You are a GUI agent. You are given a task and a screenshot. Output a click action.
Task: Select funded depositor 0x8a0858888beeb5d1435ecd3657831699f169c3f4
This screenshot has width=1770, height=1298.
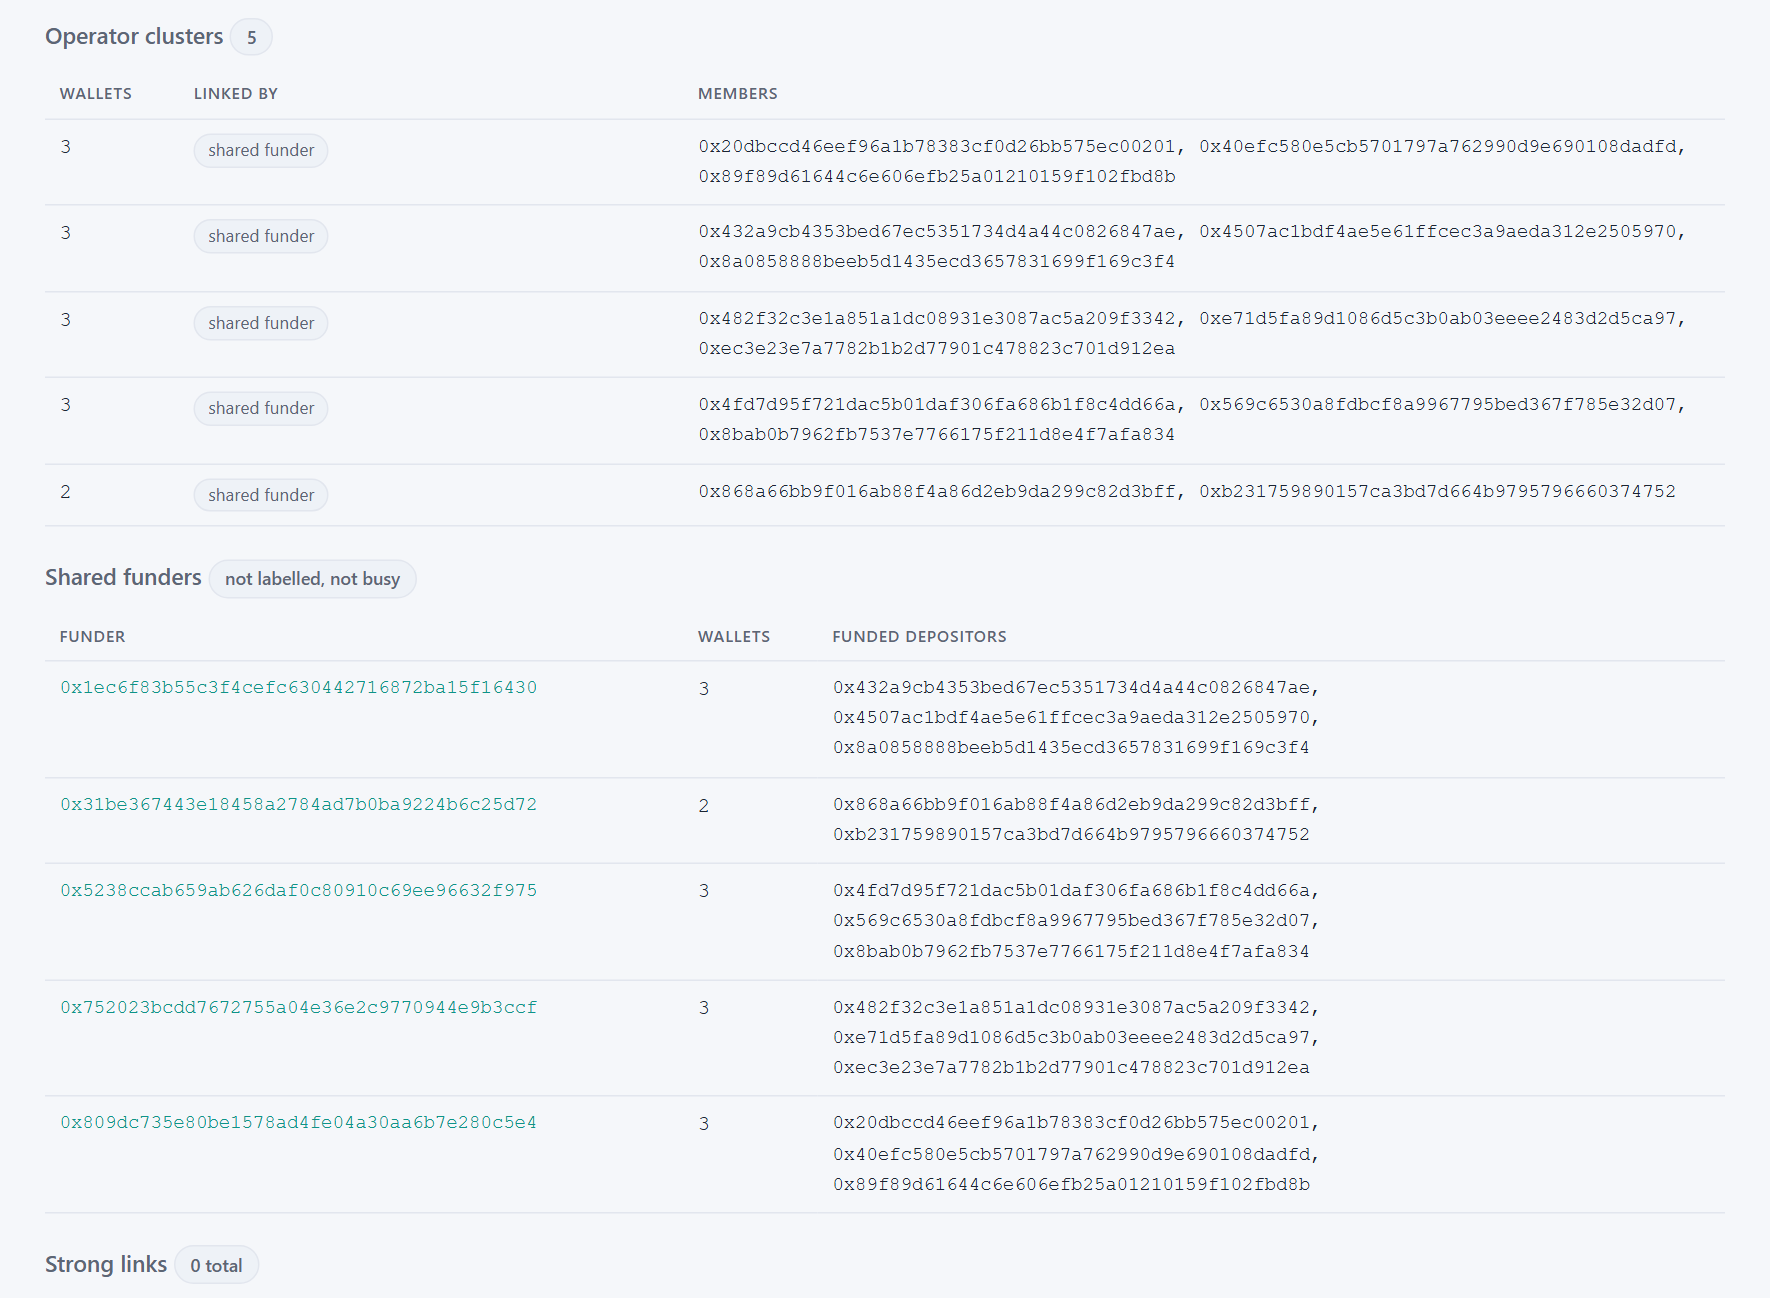point(1071,748)
